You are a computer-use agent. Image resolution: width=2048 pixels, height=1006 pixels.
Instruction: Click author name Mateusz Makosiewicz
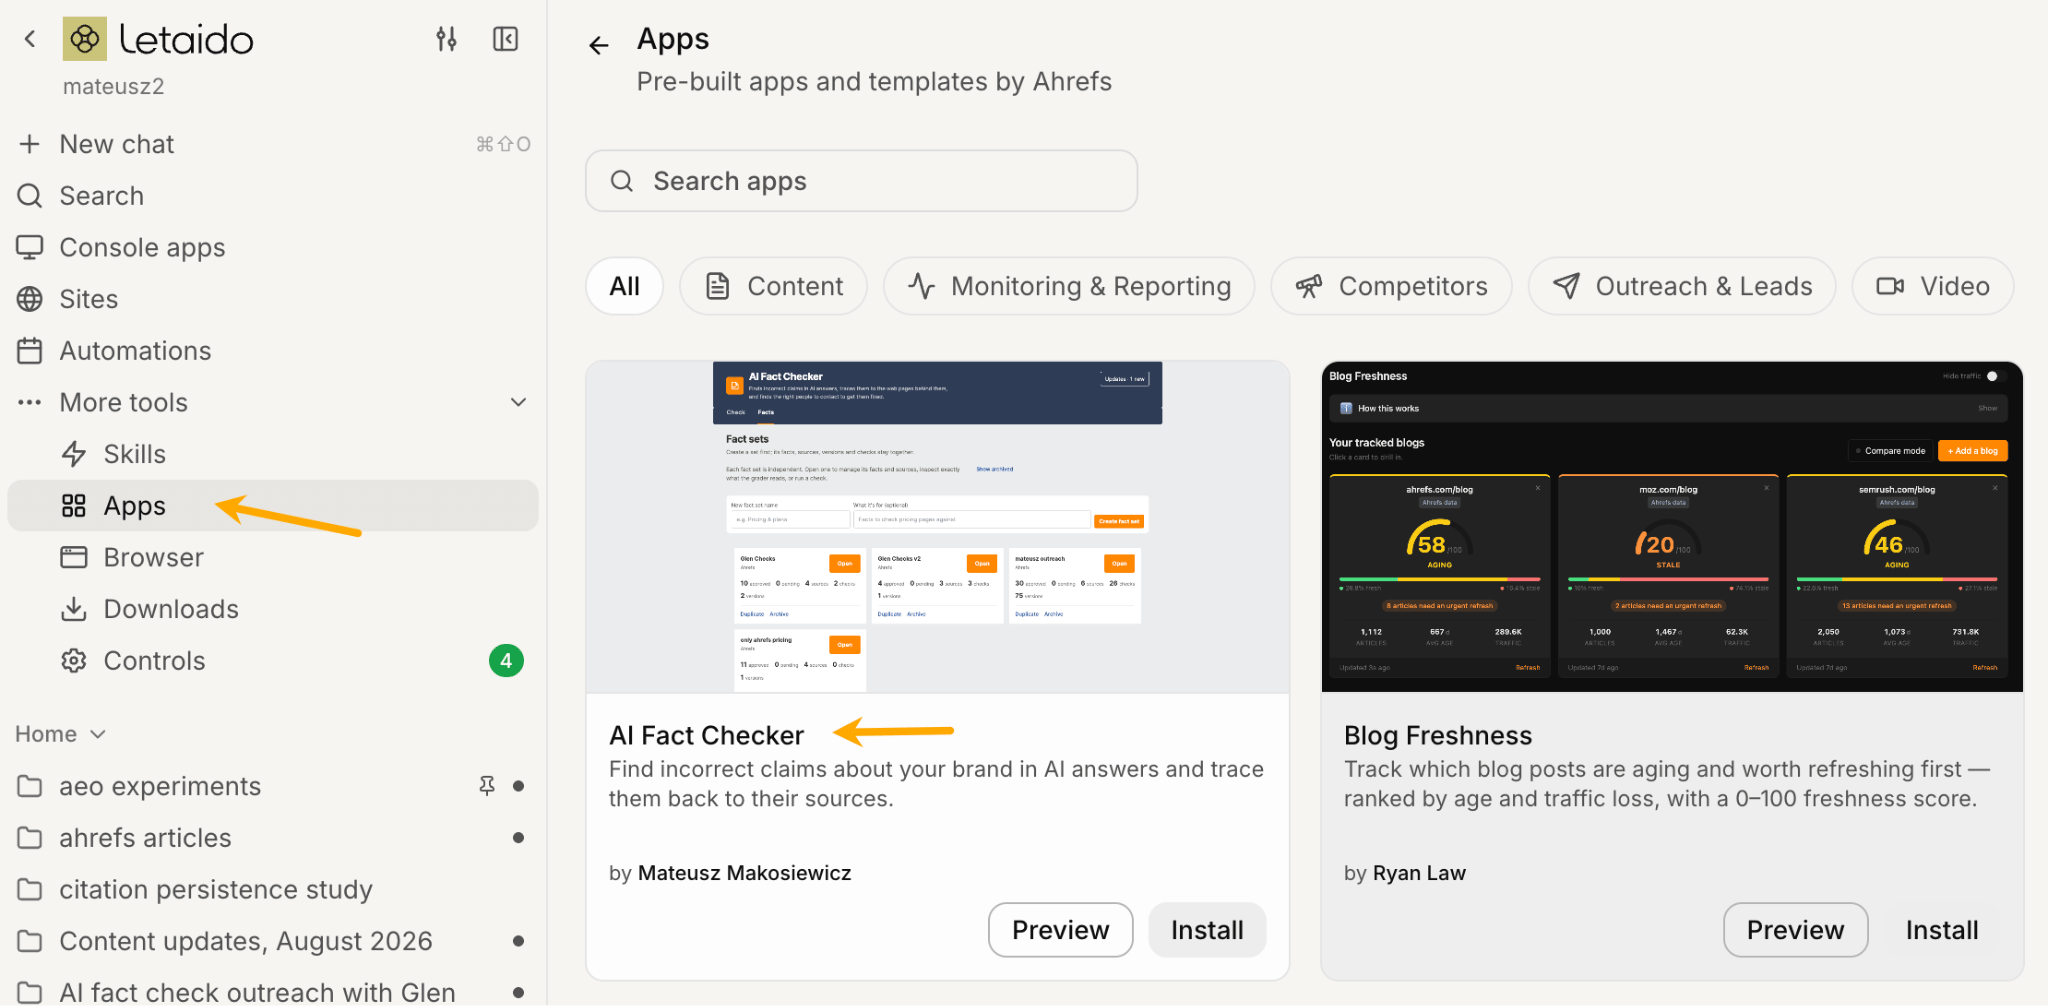click(745, 873)
